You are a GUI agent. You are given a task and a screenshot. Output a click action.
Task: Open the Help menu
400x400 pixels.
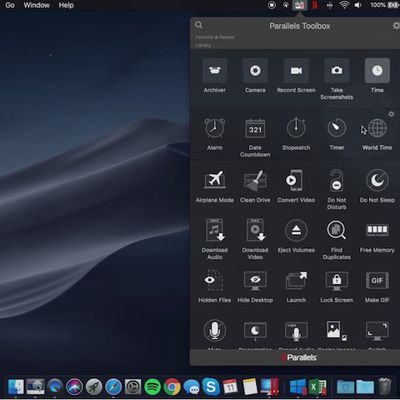(x=66, y=5)
